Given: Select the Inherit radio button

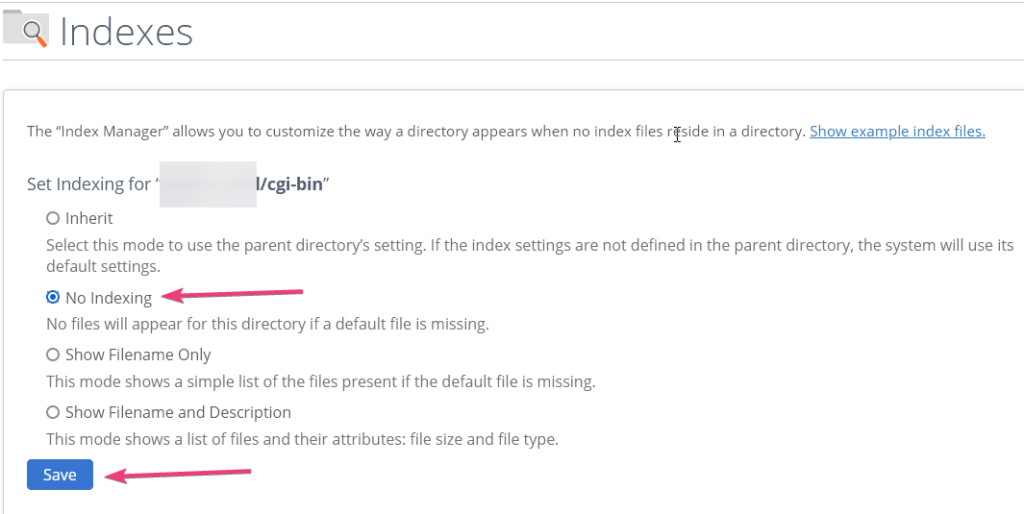Looking at the screenshot, I should pos(53,218).
